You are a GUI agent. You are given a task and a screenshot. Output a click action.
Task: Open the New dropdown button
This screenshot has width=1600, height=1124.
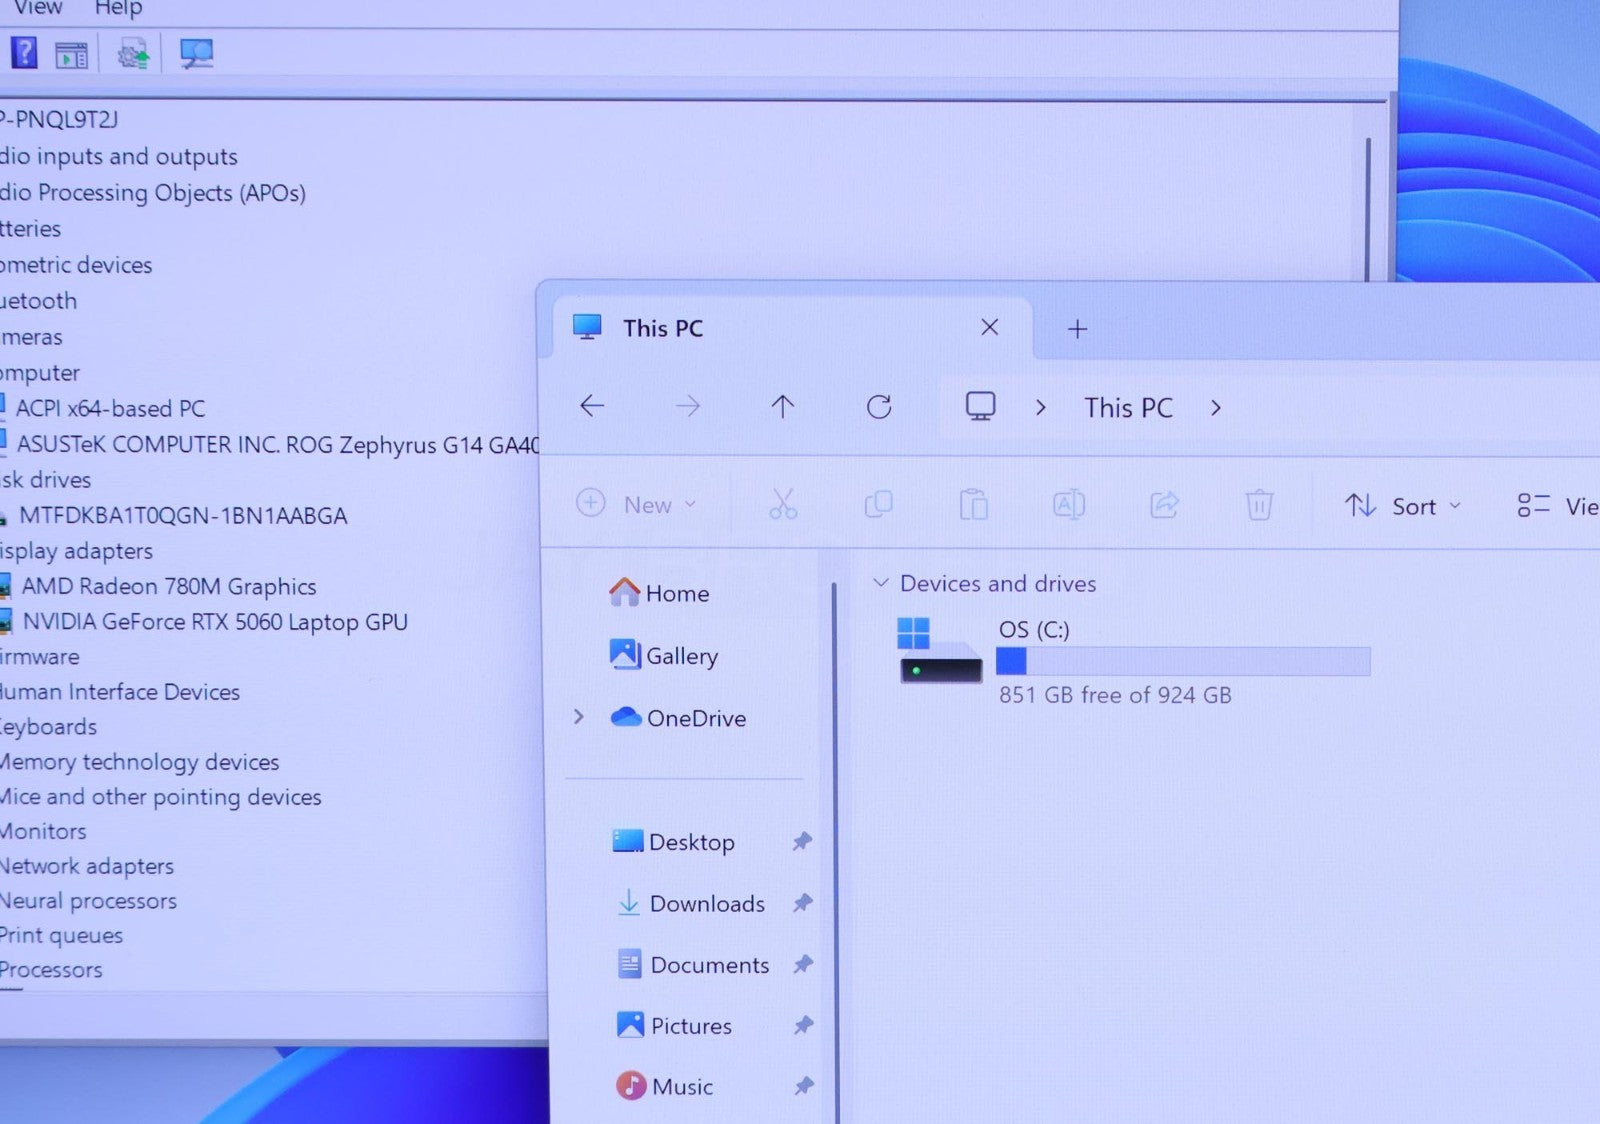click(637, 505)
